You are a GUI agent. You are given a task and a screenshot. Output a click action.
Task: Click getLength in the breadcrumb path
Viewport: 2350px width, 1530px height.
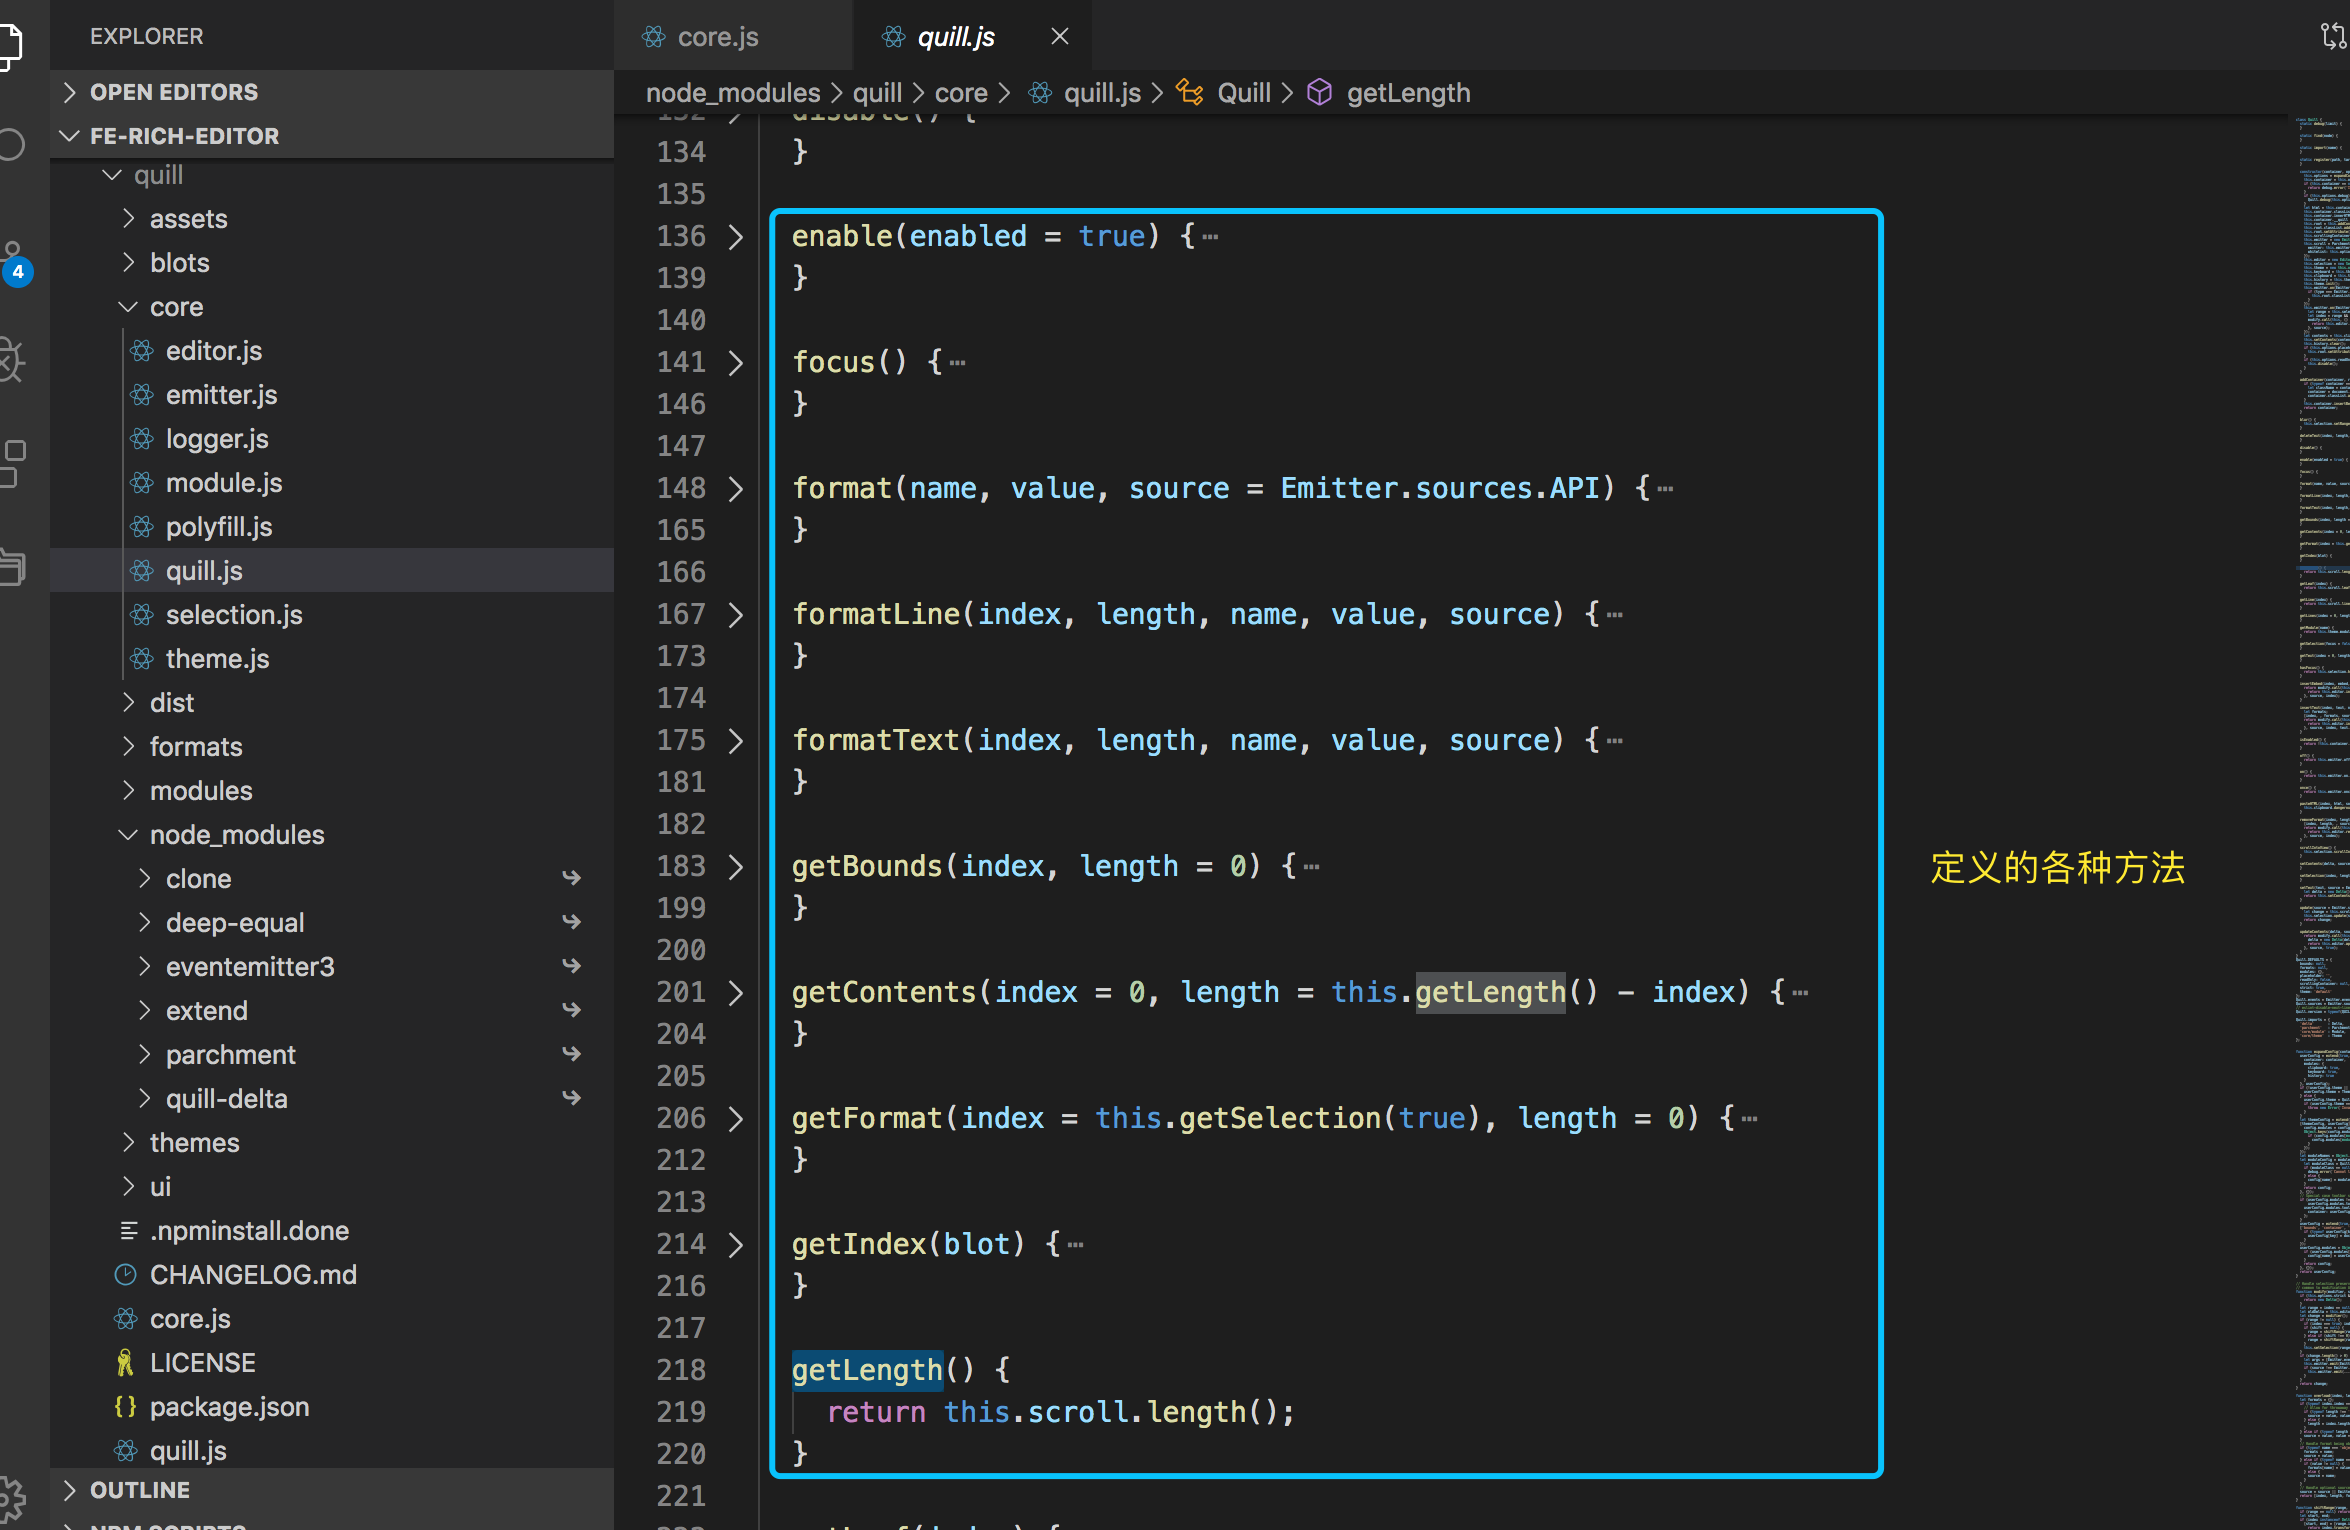(x=1407, y=93)
